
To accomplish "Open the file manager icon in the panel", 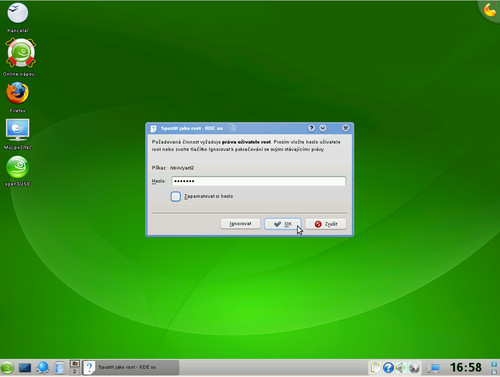I will 60,368.
